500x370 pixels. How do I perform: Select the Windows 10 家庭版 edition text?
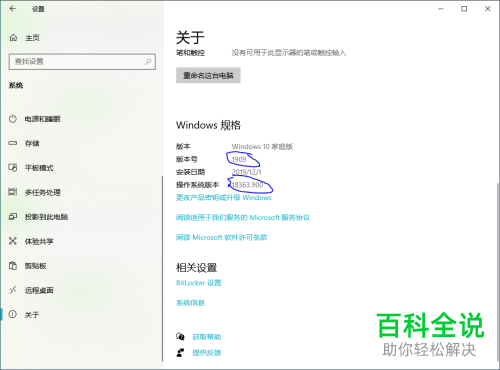(262, 147)
